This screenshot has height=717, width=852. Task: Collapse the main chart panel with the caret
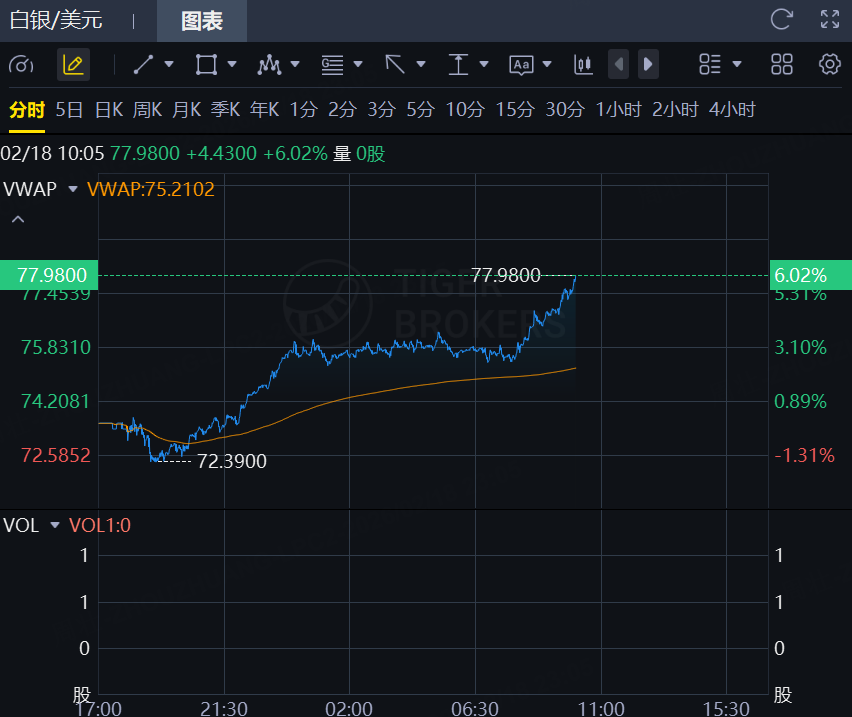(x=18, y=218)
